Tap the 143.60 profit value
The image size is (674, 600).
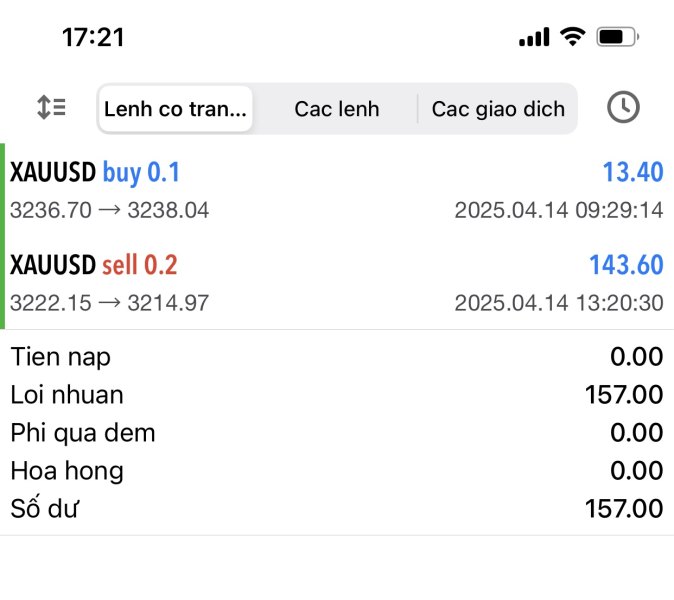626,265
